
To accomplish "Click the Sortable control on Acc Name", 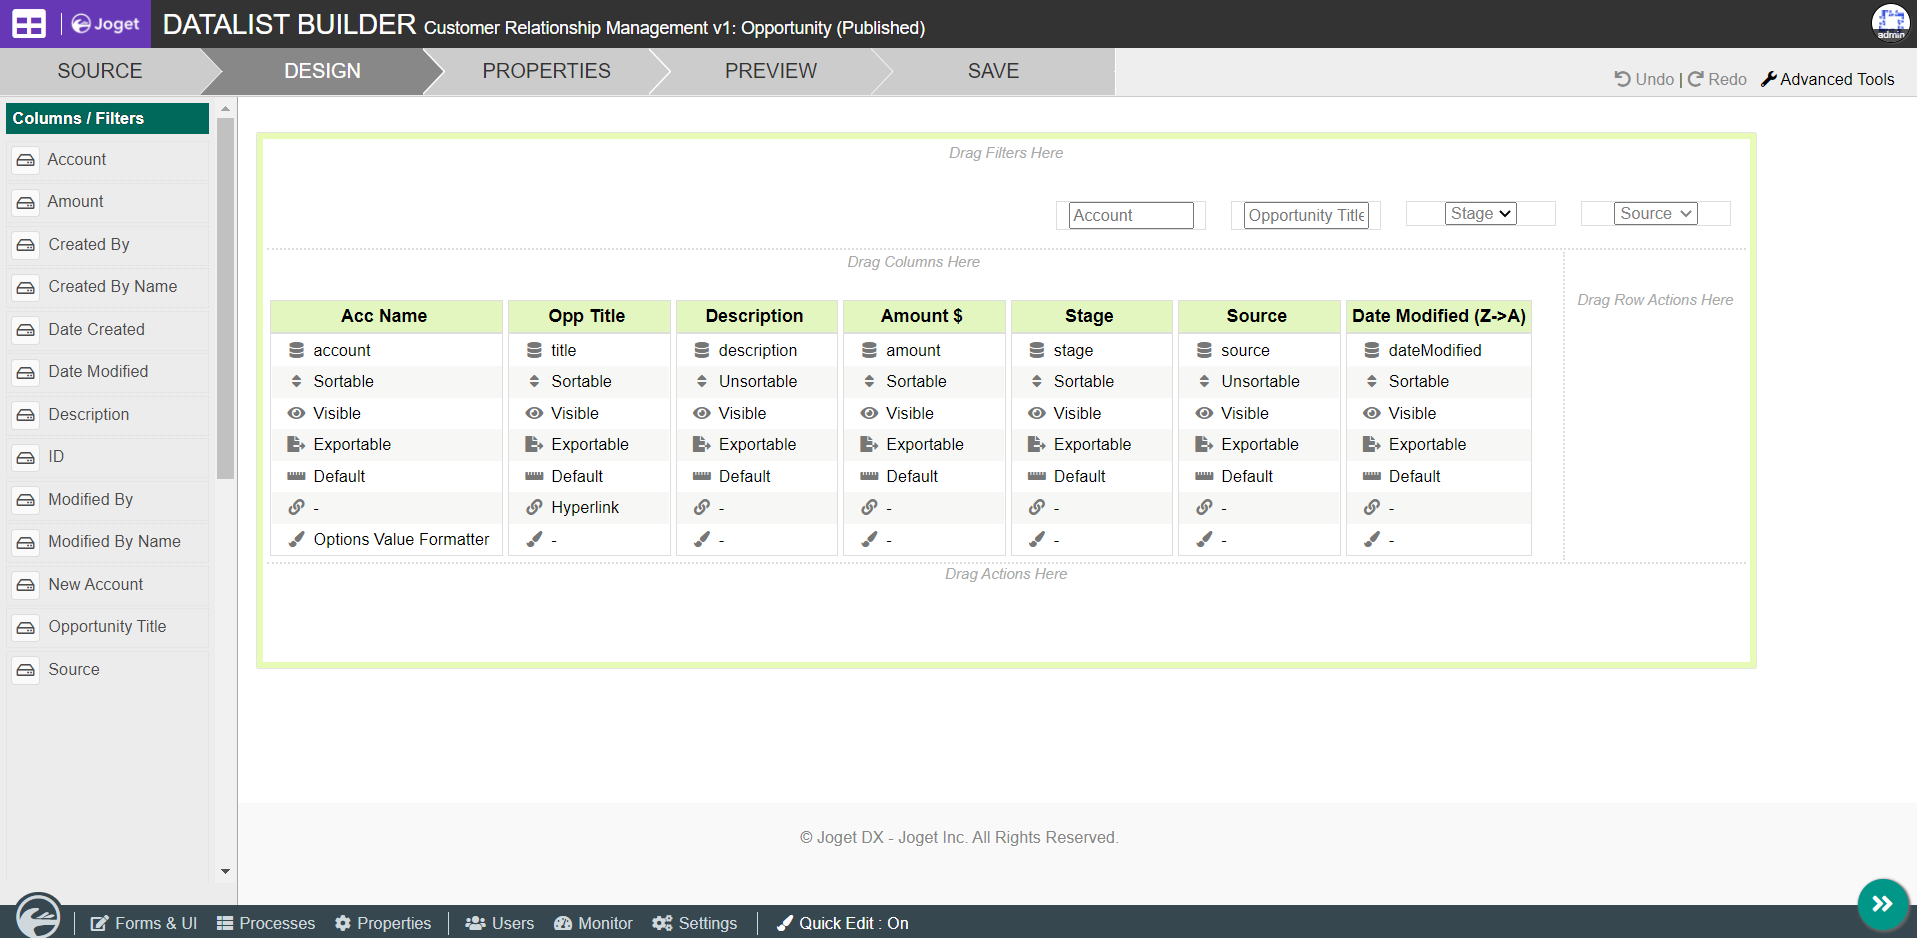I will pyautogui.click(x=343, y=381).
